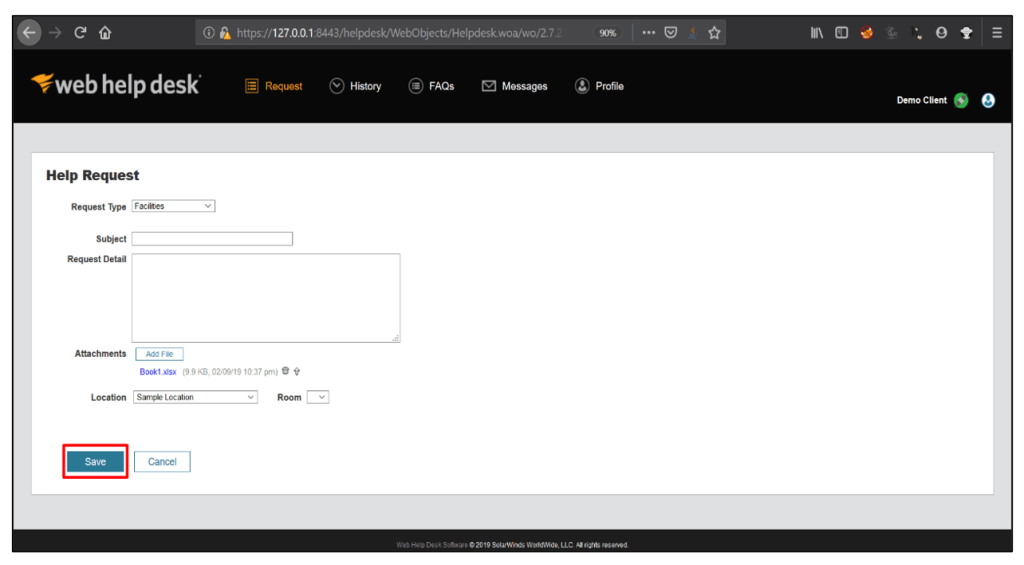Click the Save button

pos(95,462)
